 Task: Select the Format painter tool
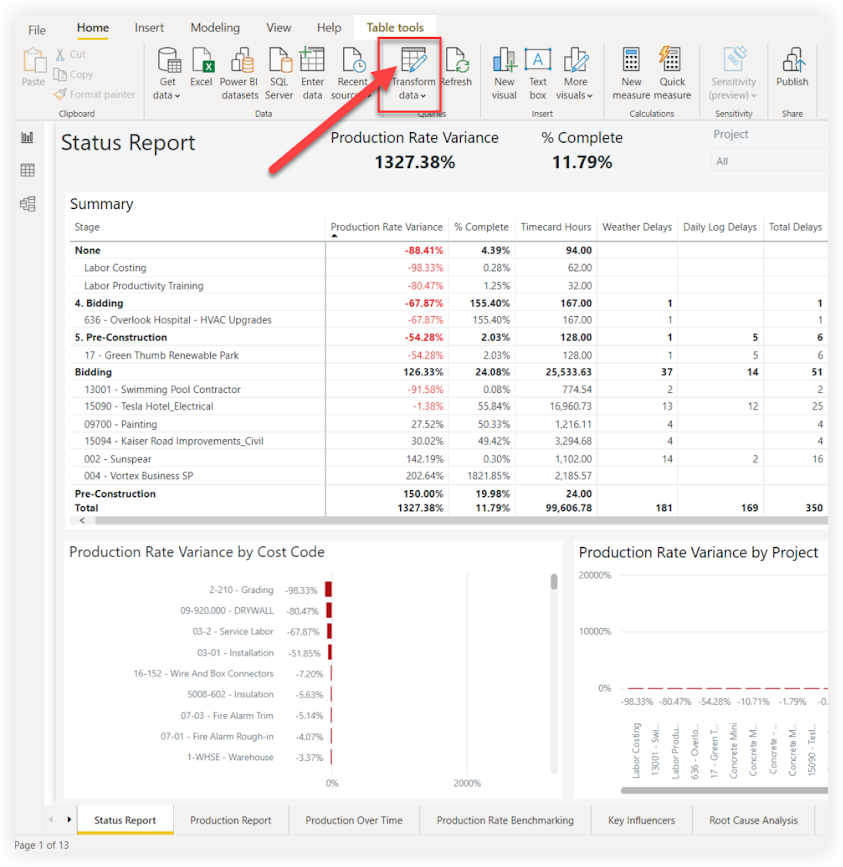click(95, 95)
